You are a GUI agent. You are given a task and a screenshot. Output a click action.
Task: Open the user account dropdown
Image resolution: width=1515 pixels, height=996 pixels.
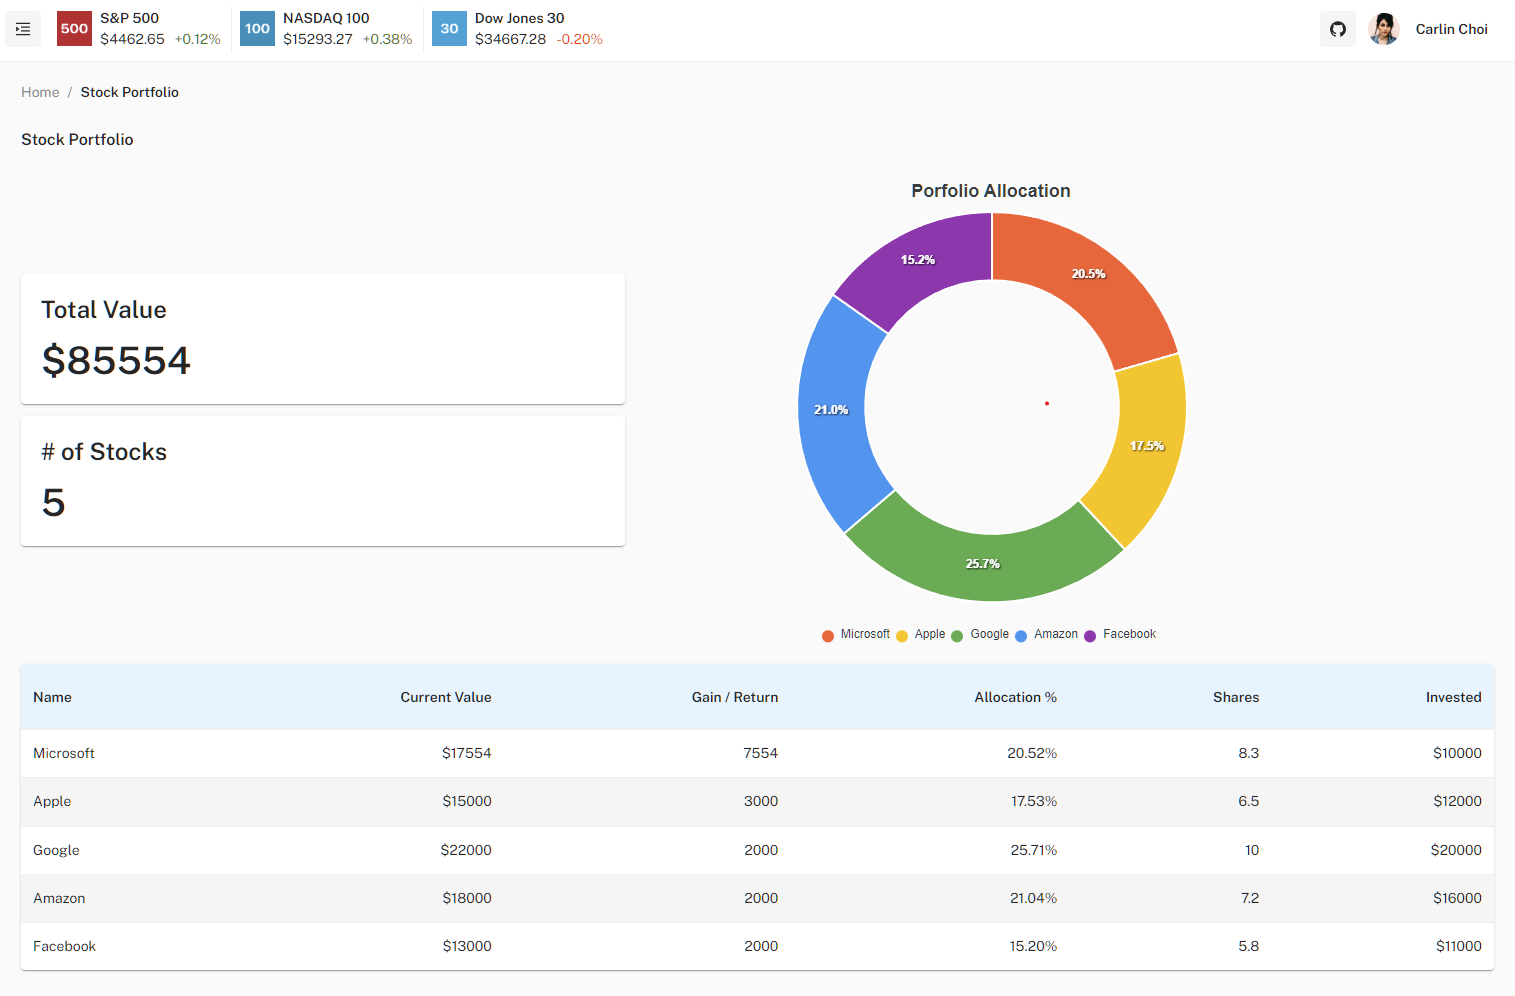click(1451, 29)
